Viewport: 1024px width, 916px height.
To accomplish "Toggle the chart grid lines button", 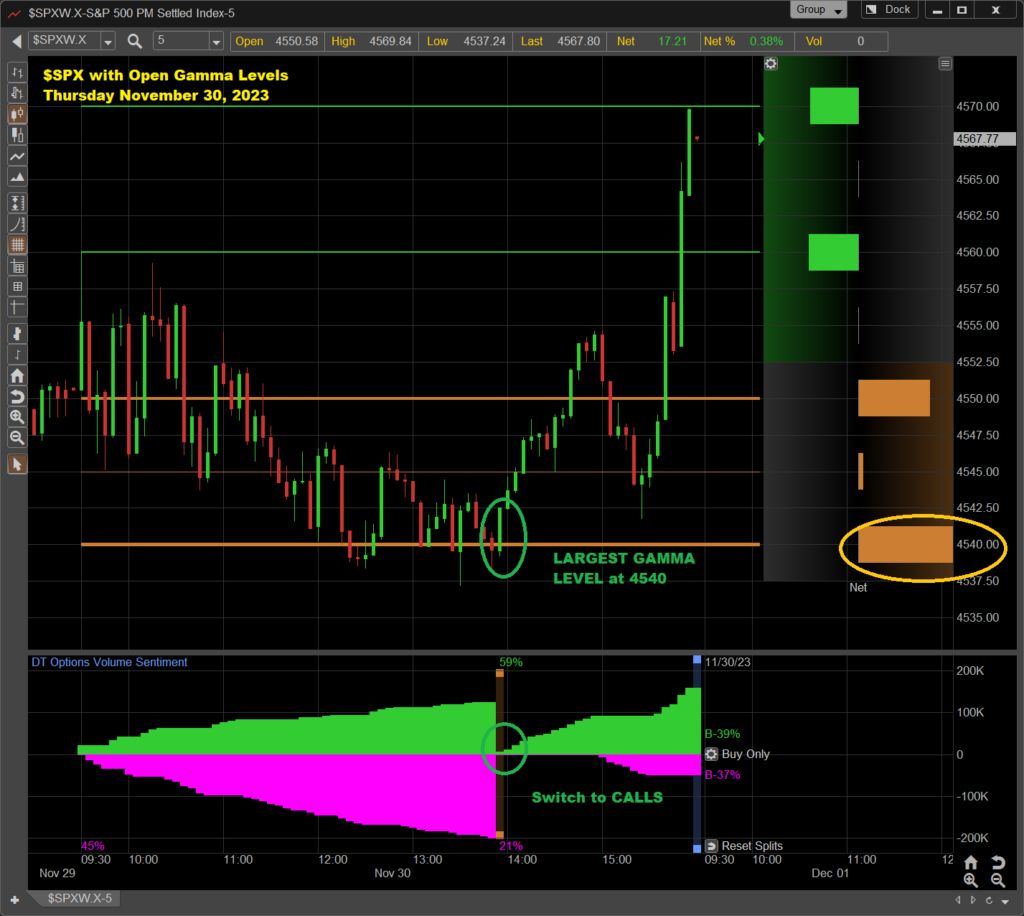I will [17, 245].
